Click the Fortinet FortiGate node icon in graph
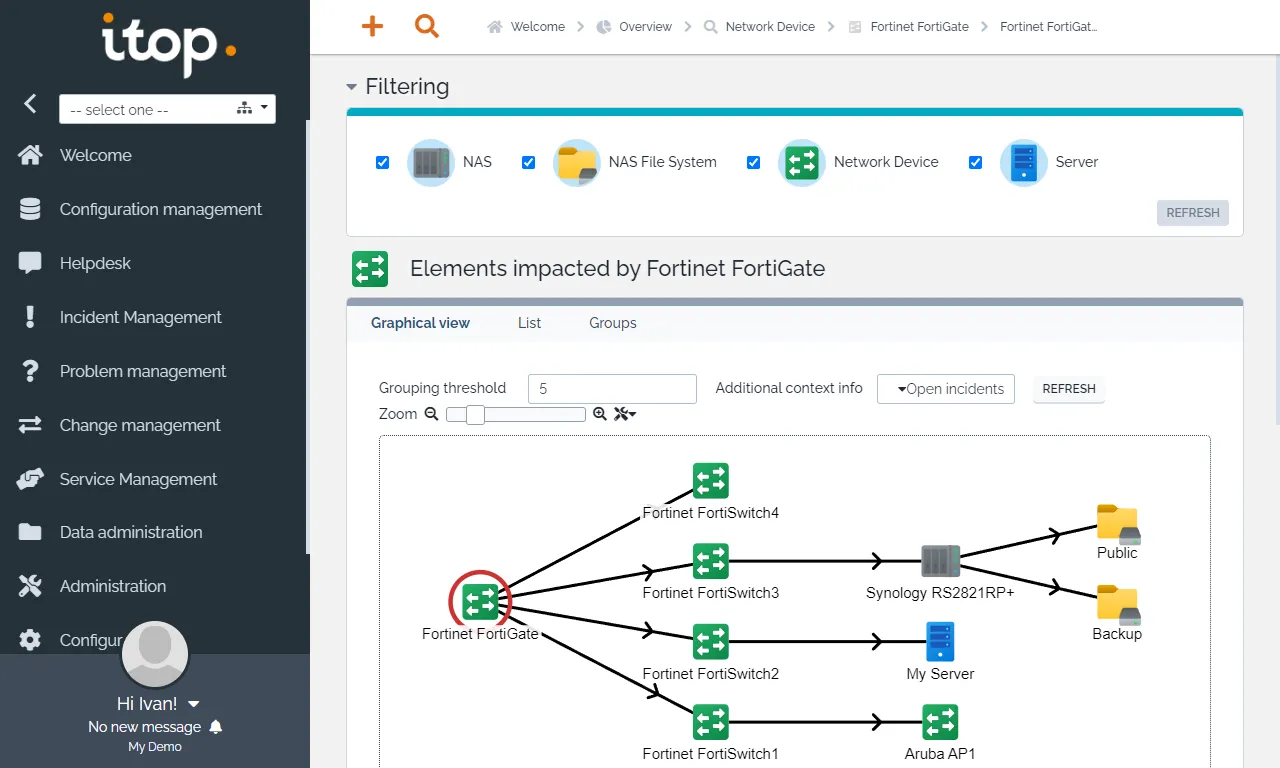The width and height of the screenshot is (1280, 768). pos(480,602)
